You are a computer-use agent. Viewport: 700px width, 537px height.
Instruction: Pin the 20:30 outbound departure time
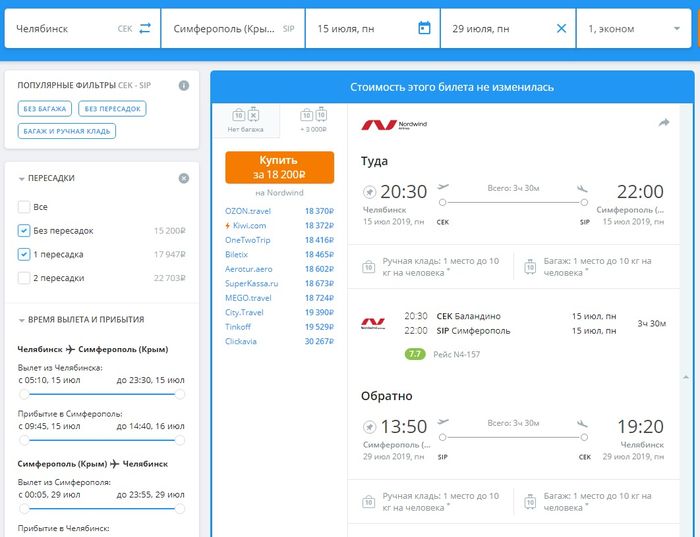[369, 192]
